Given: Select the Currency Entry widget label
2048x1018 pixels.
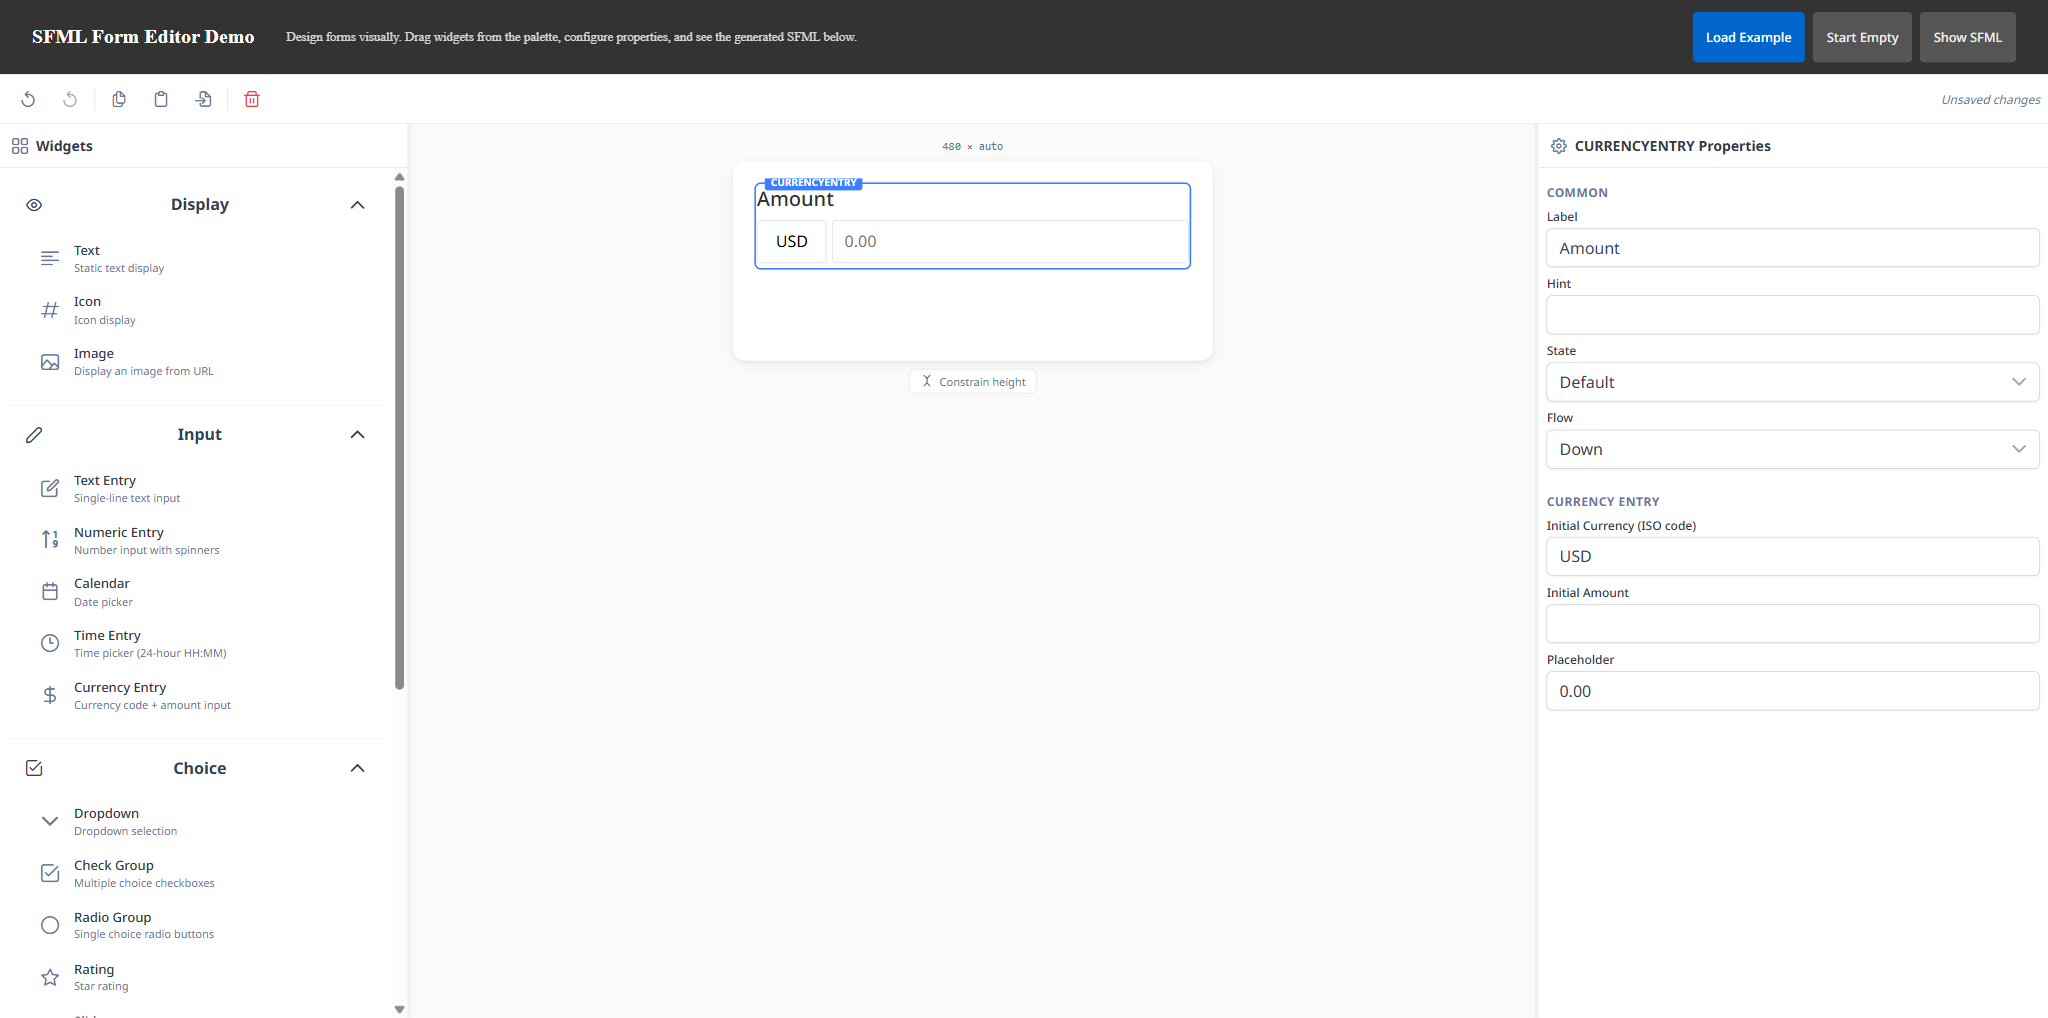Looking at the screenshot, I should (120, 687).
